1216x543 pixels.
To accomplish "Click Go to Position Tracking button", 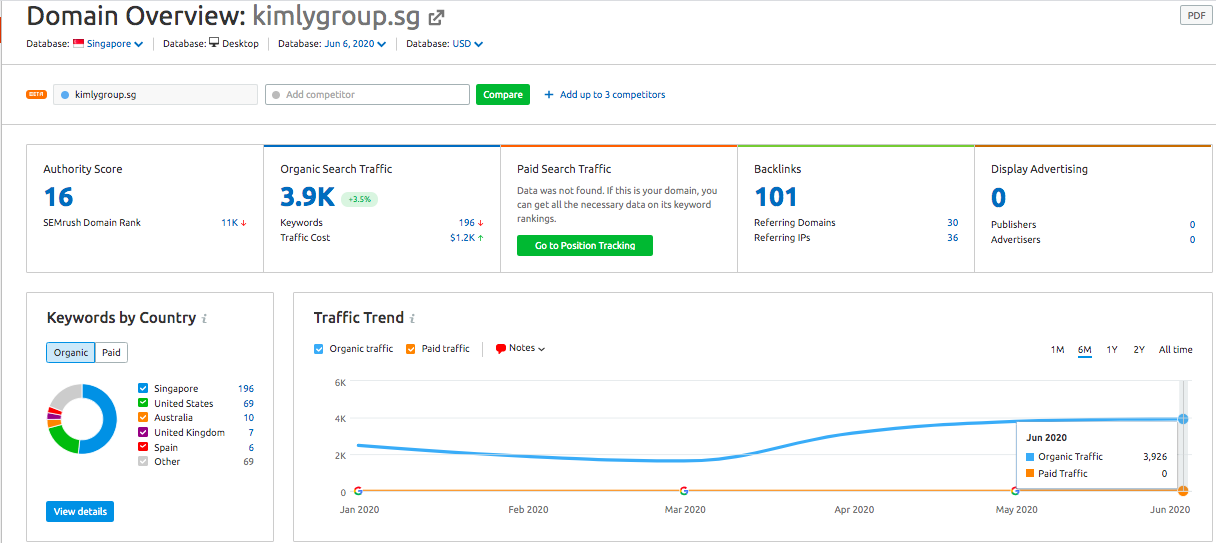I will [585, 246].
